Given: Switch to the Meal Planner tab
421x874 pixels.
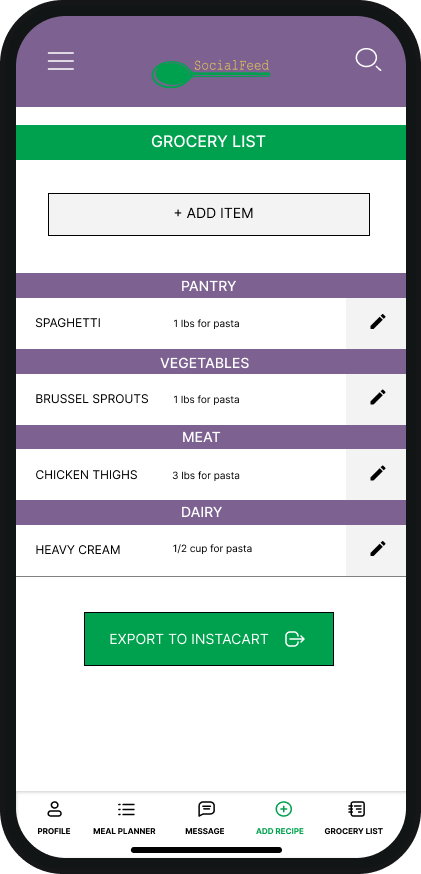Looking at the screenshot, I should coord(124,818).
